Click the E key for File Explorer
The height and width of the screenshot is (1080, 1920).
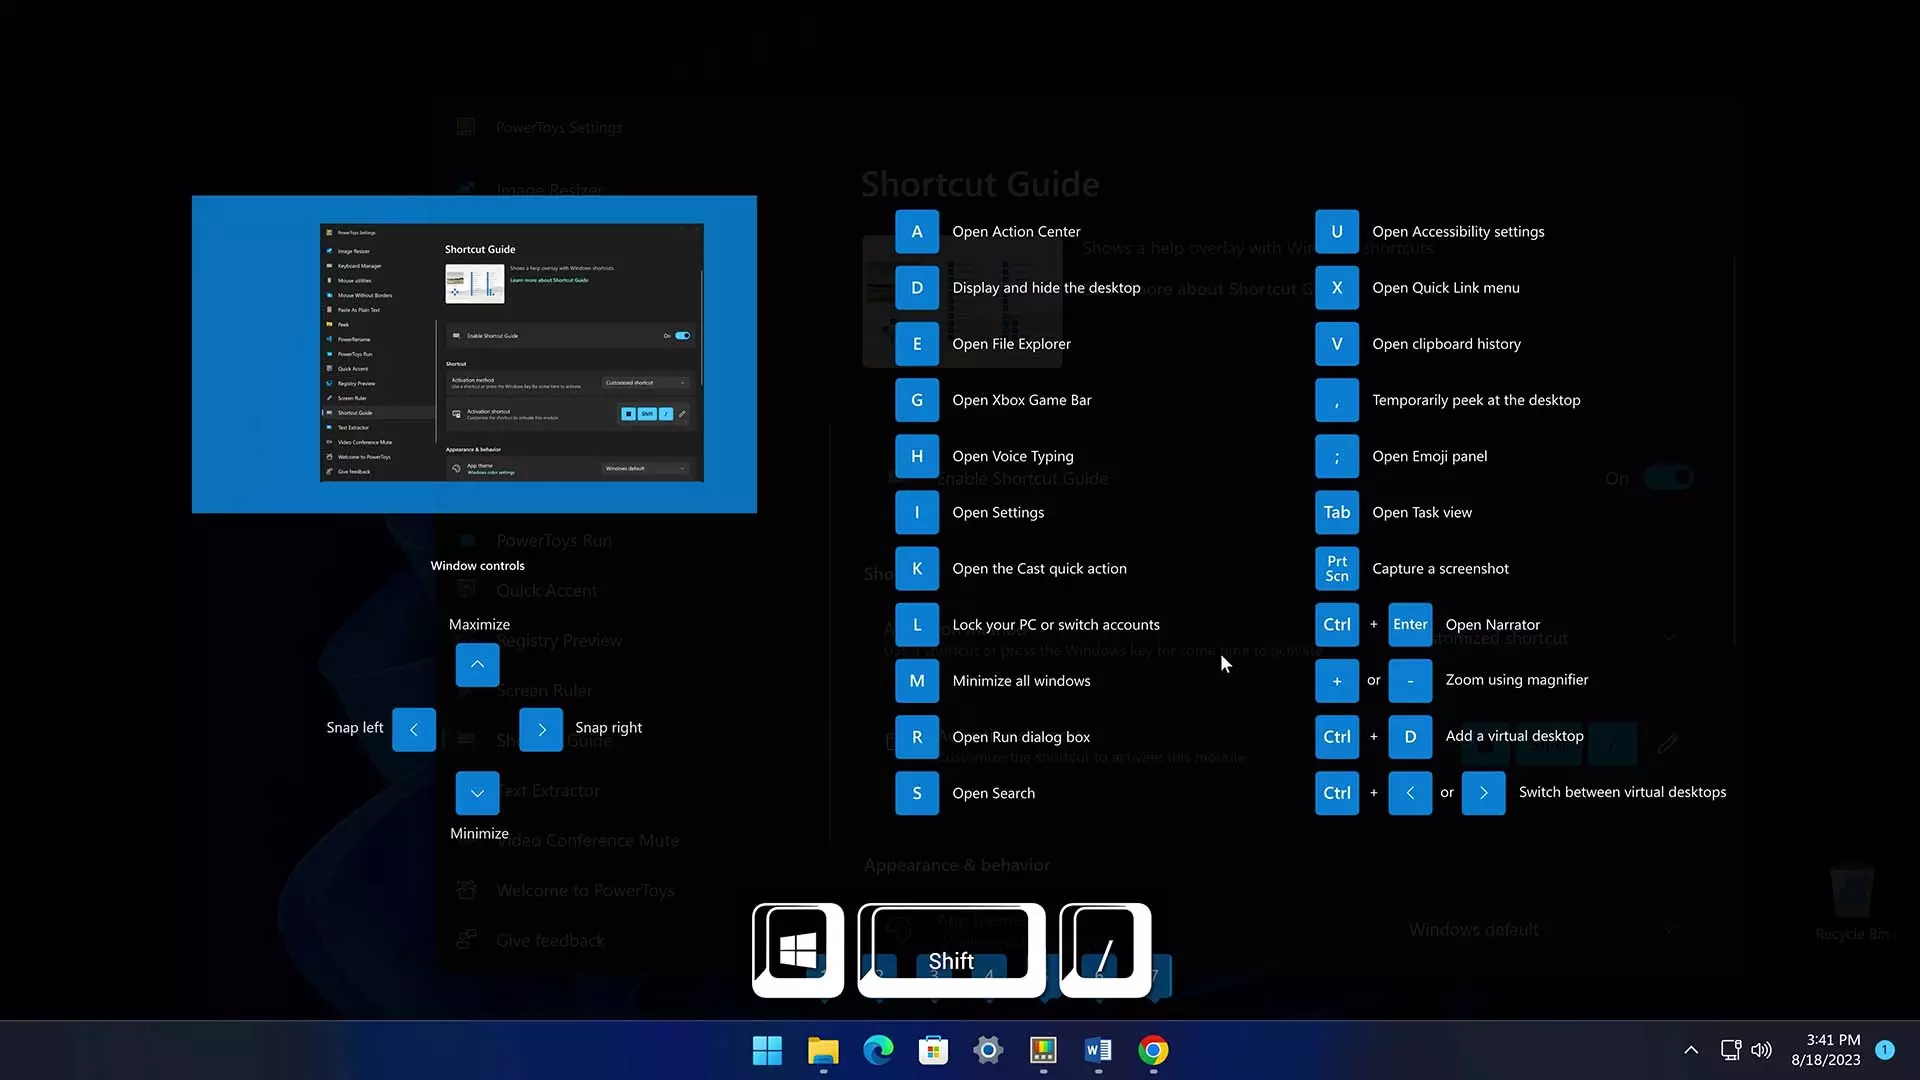916,344
